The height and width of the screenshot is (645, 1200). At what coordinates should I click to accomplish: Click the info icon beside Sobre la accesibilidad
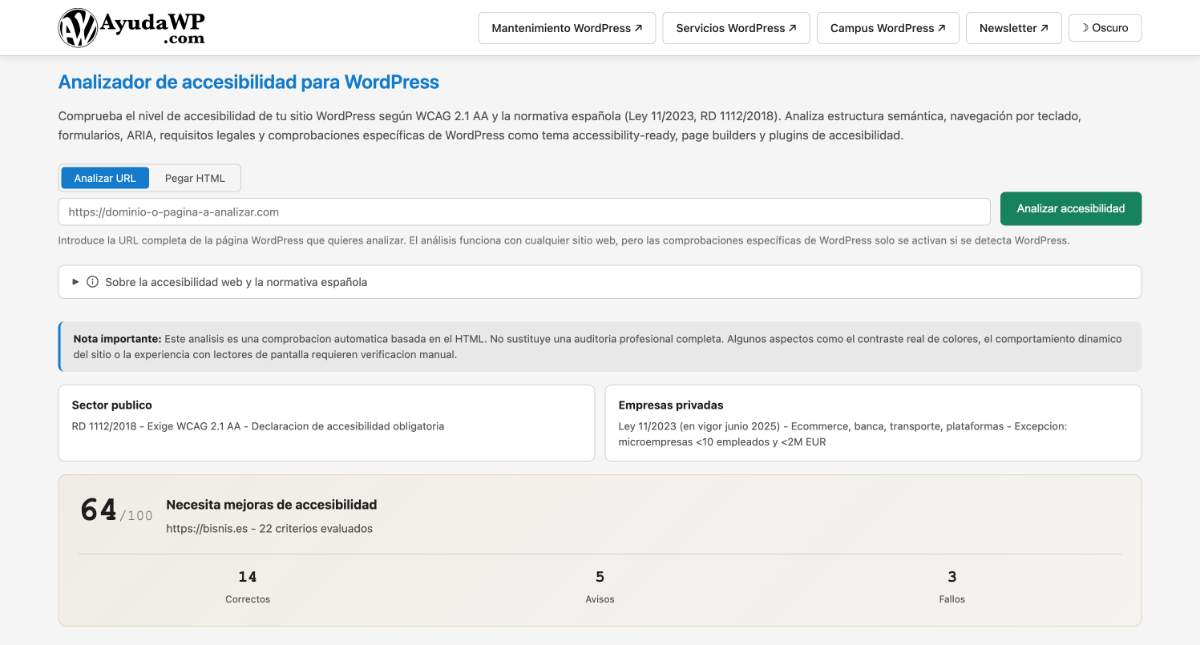point(92,282)
